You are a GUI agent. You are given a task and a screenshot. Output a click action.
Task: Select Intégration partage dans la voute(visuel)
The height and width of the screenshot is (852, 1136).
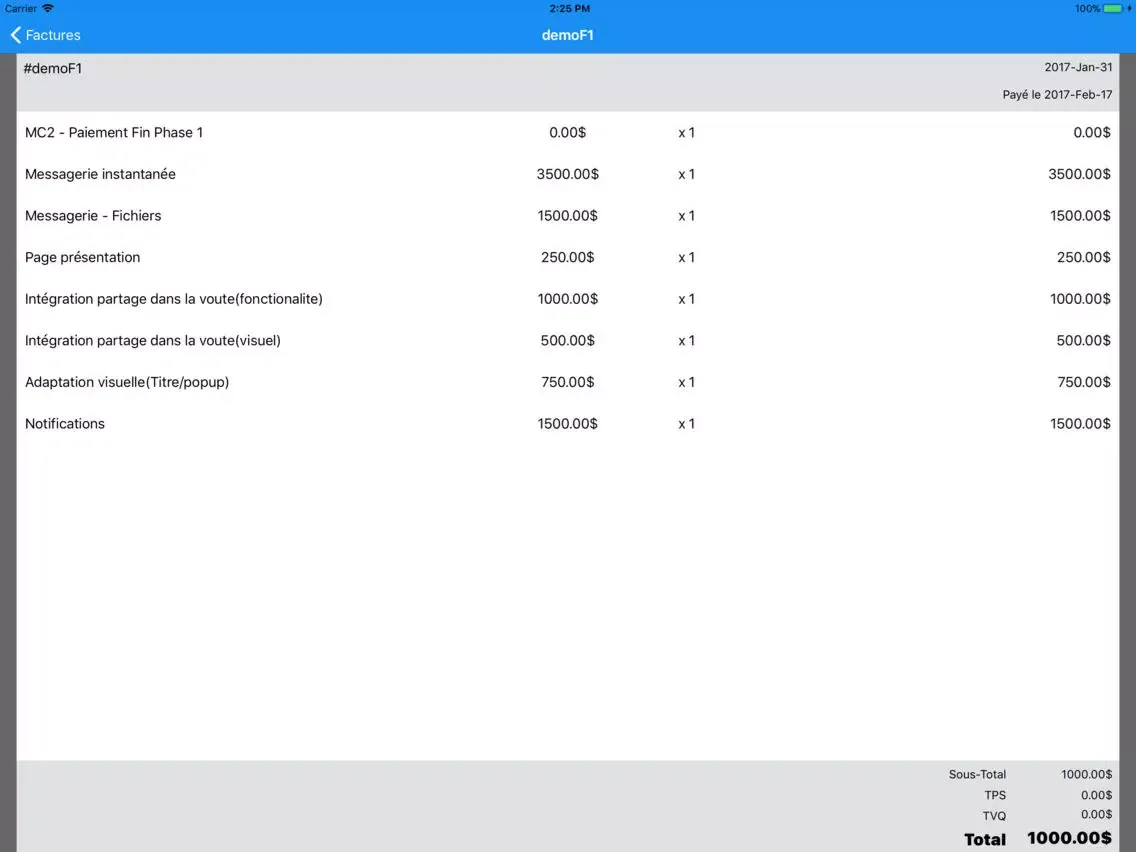click(x=153, y=340)
